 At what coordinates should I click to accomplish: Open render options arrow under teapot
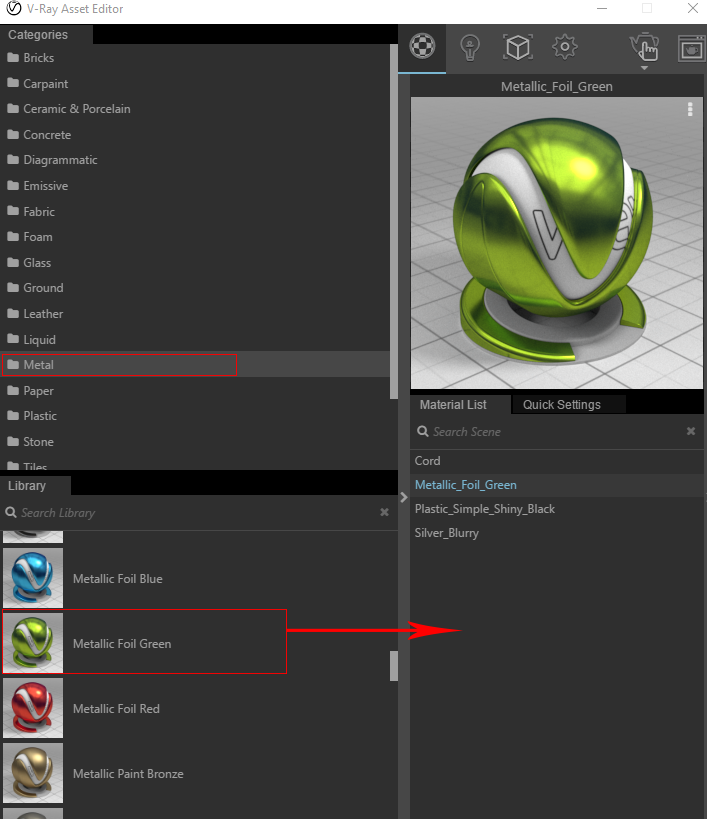tap(644, 68)
